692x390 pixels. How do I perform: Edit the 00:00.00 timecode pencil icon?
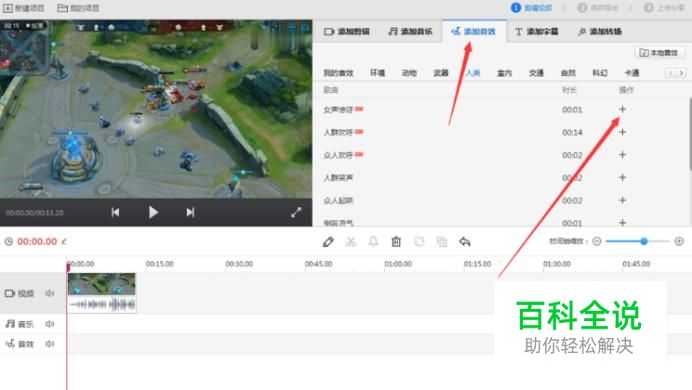pyautogui.click(x=64, y=241)
